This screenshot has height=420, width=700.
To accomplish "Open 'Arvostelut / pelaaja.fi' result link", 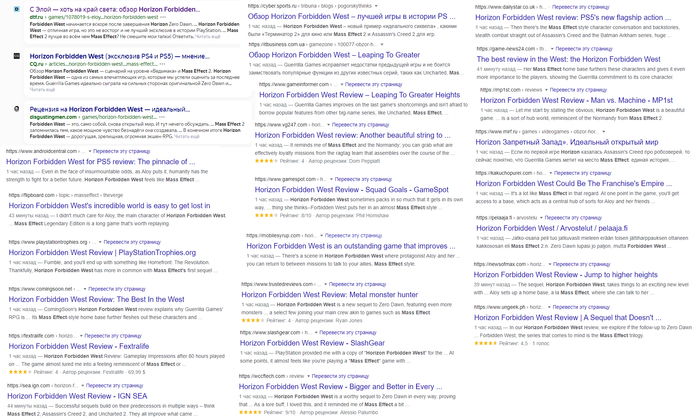I will coord(552,229).
